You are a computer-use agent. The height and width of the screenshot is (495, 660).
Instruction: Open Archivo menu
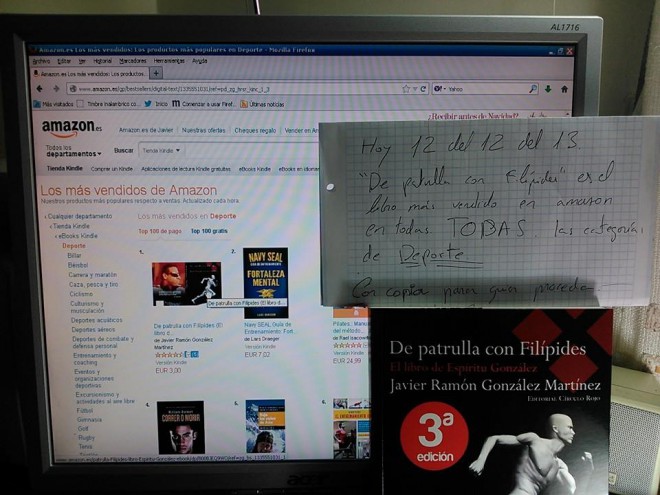[41, 61]
